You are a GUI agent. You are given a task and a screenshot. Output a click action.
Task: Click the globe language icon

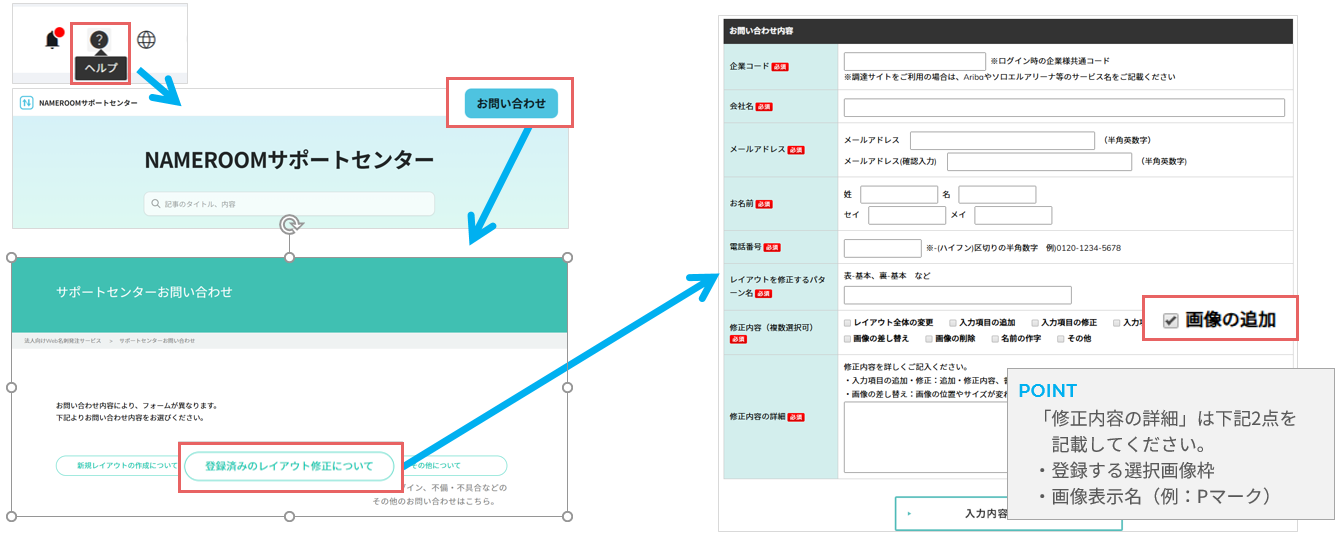pos(147,40)
